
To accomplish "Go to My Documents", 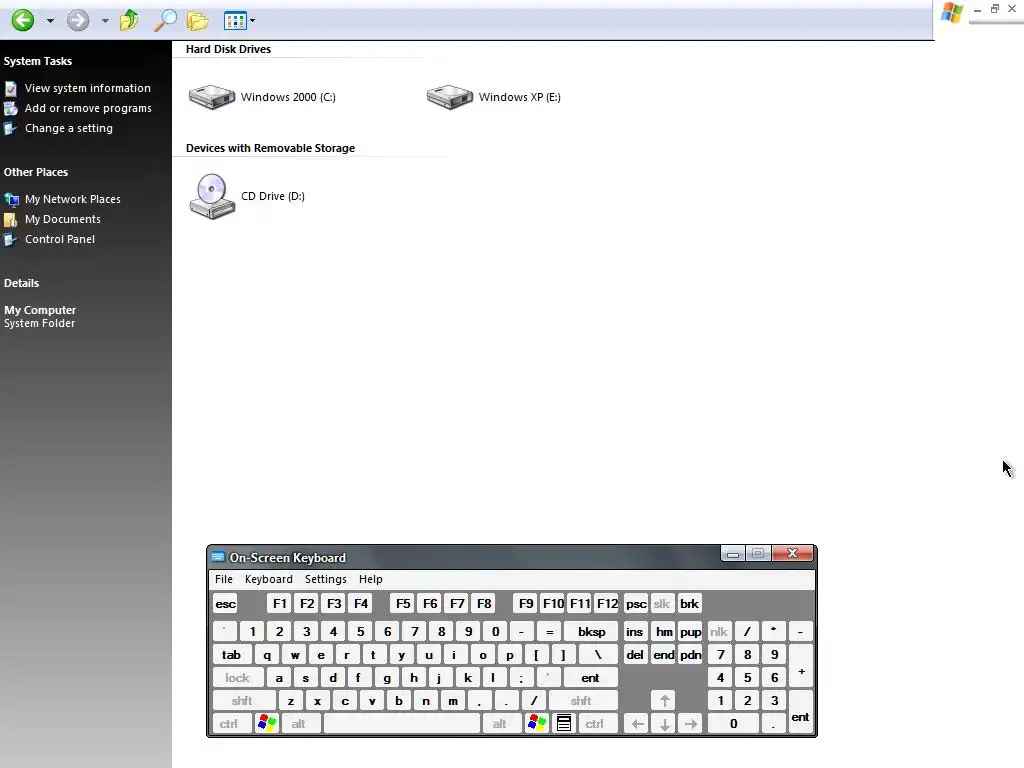I will point(63,219).
